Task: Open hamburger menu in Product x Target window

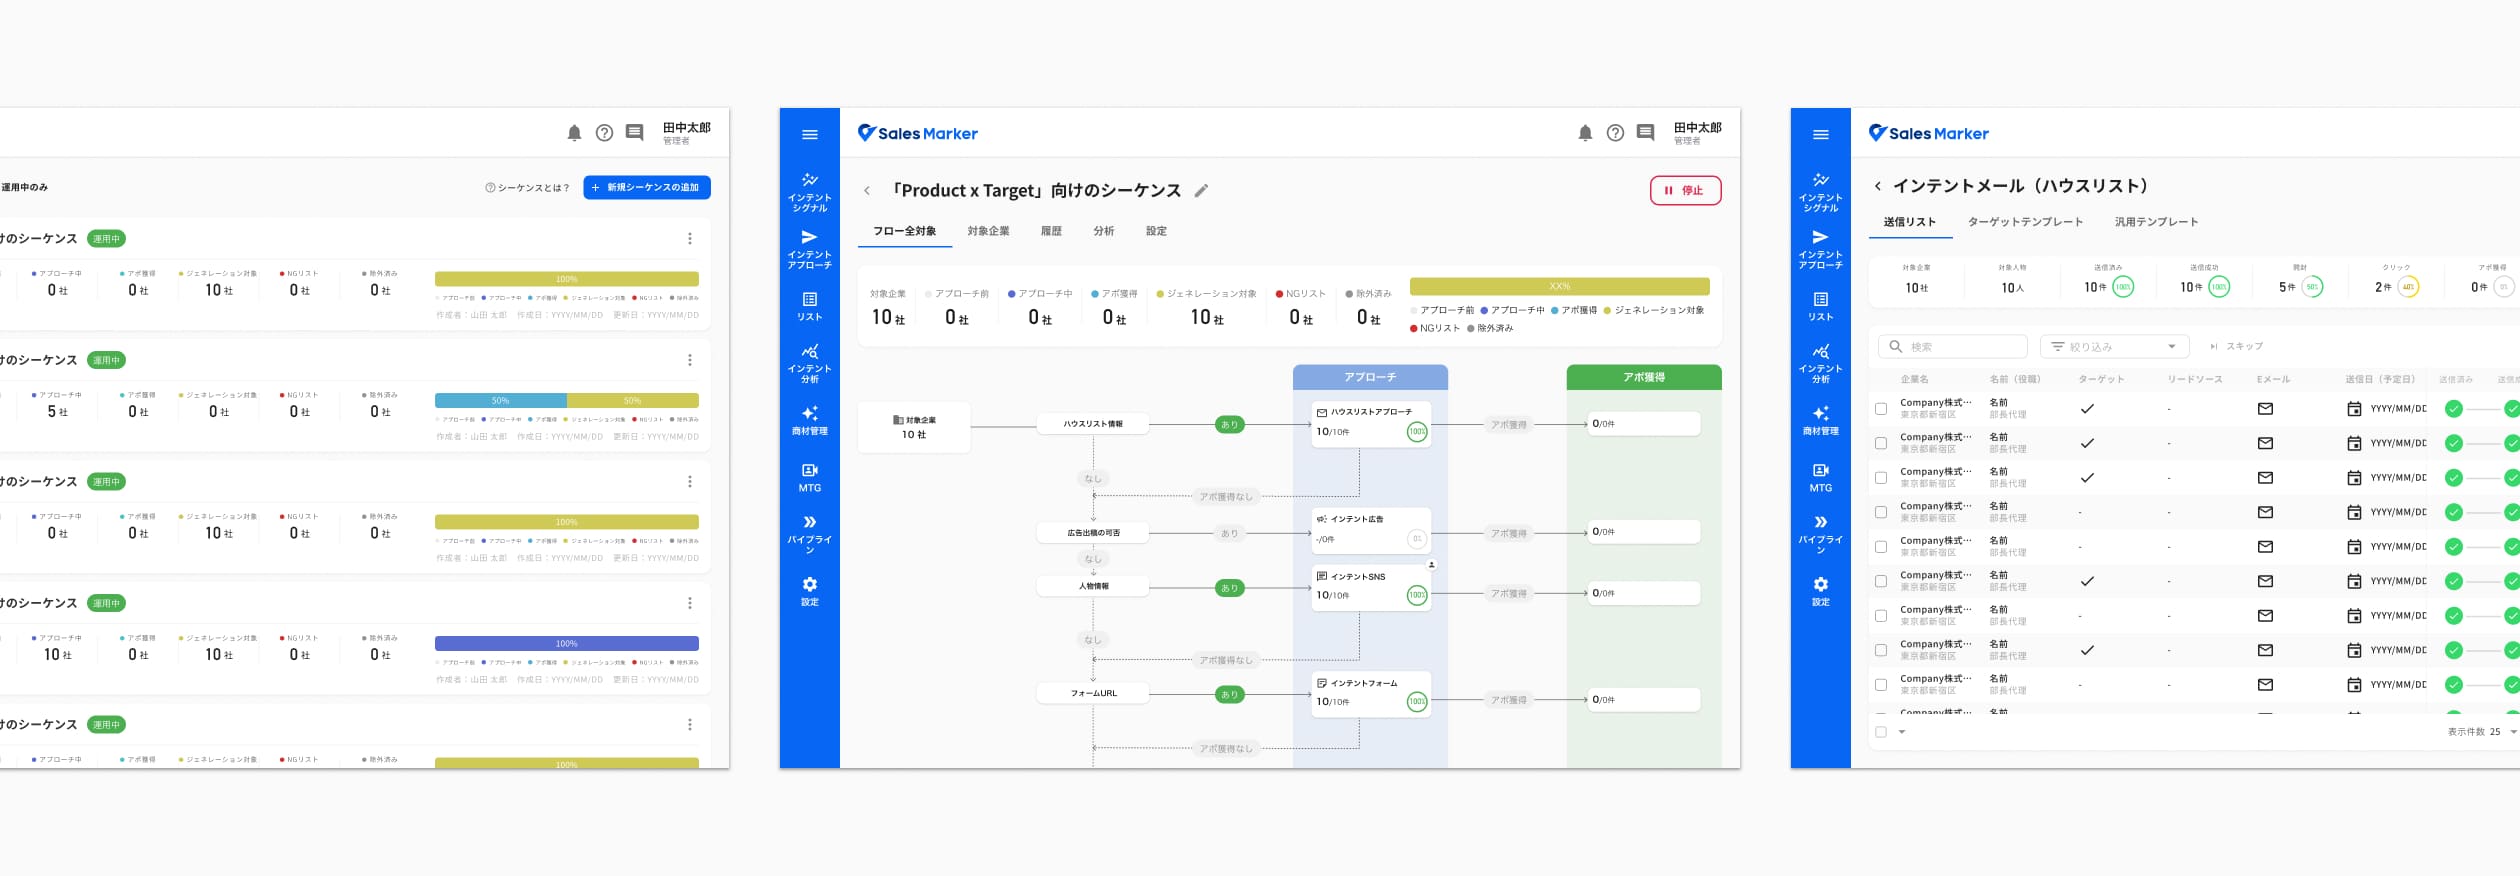Action: [x=810, y=135]
